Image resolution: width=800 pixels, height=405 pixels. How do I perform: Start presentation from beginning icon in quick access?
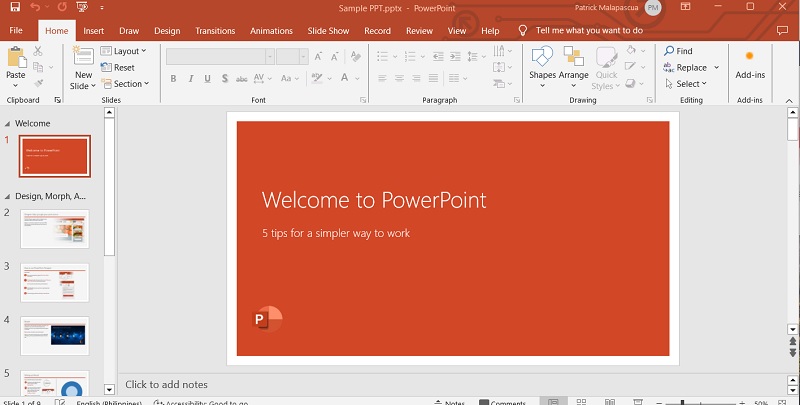[x=82, y=7]
